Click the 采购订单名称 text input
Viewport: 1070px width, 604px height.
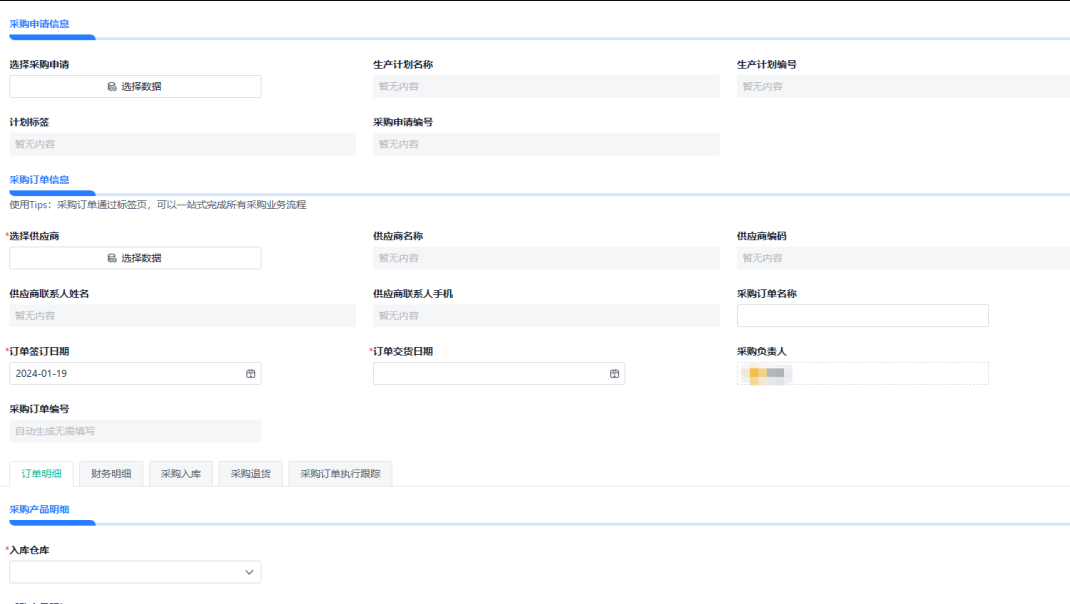tap(862, 316)
